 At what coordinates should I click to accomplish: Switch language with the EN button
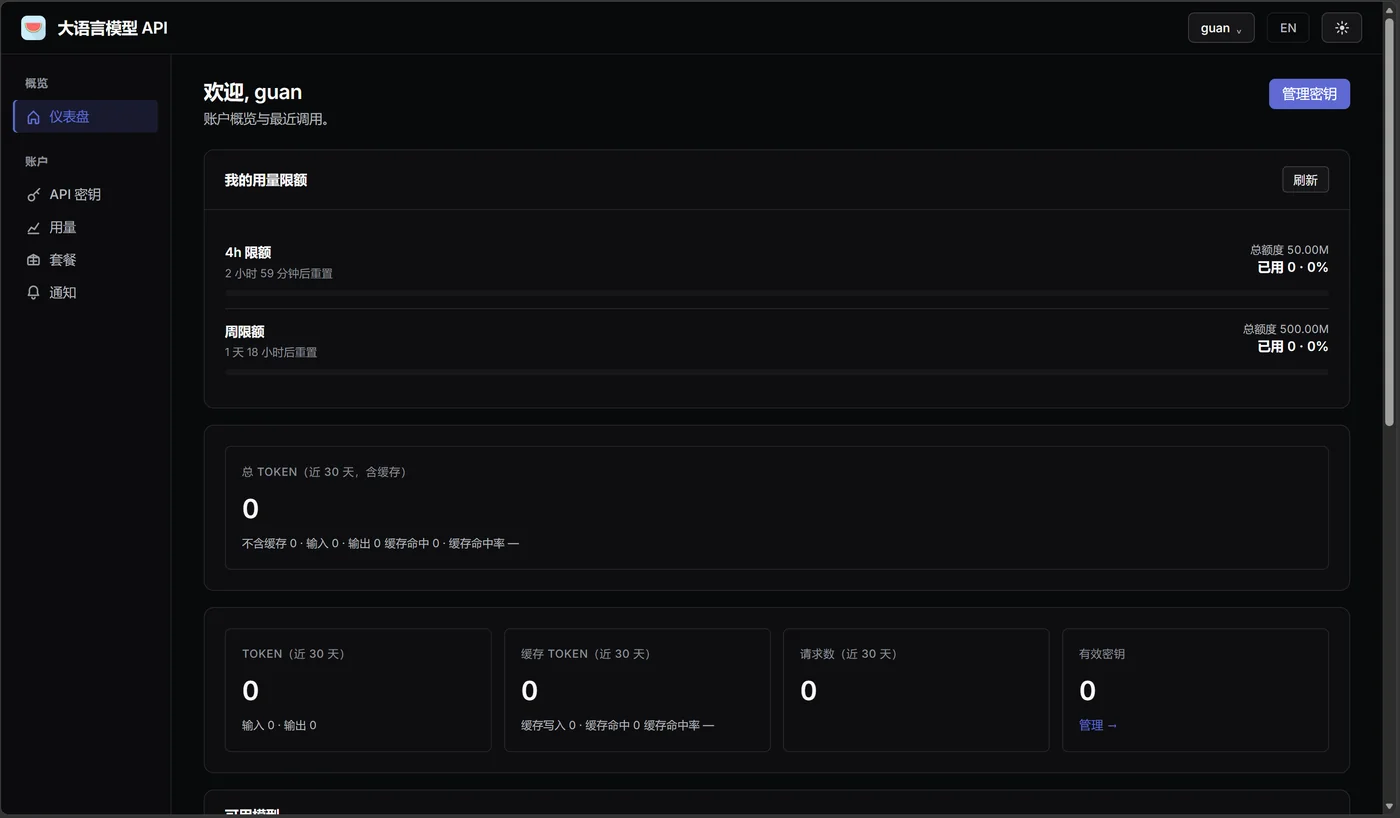point(1288,28)
